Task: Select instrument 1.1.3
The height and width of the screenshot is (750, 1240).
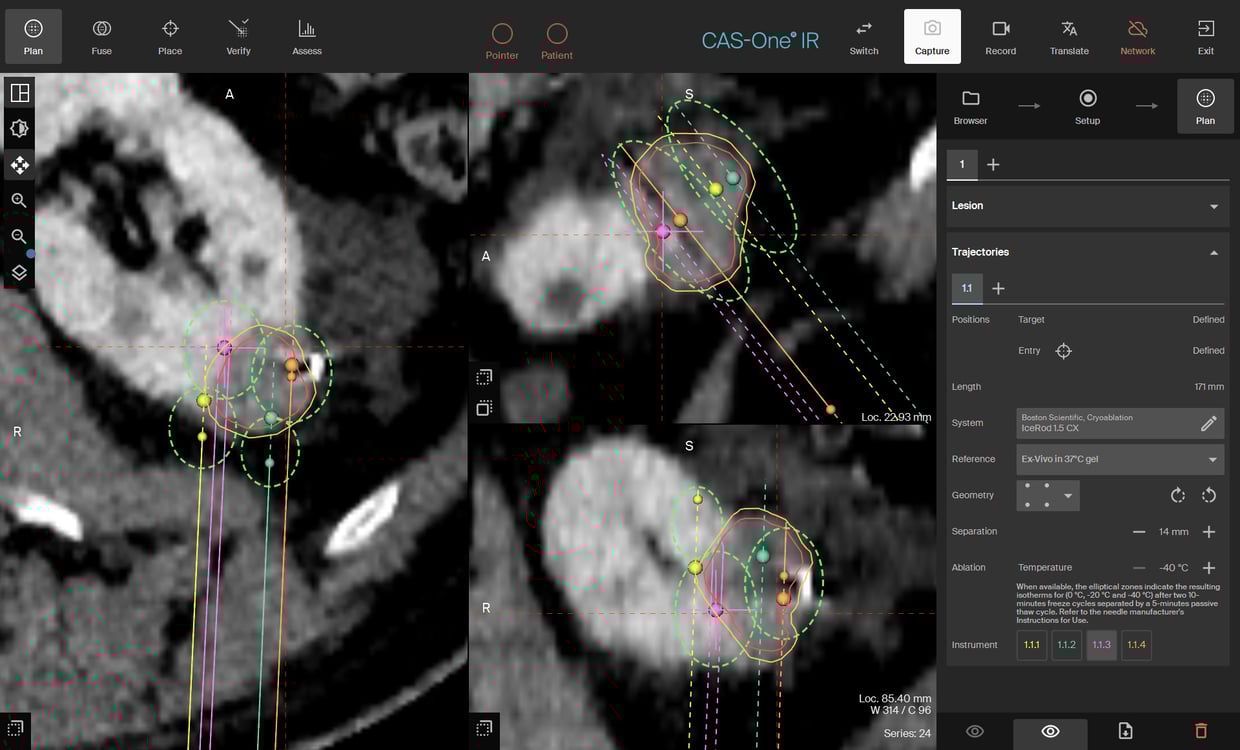Action: 1102,645
